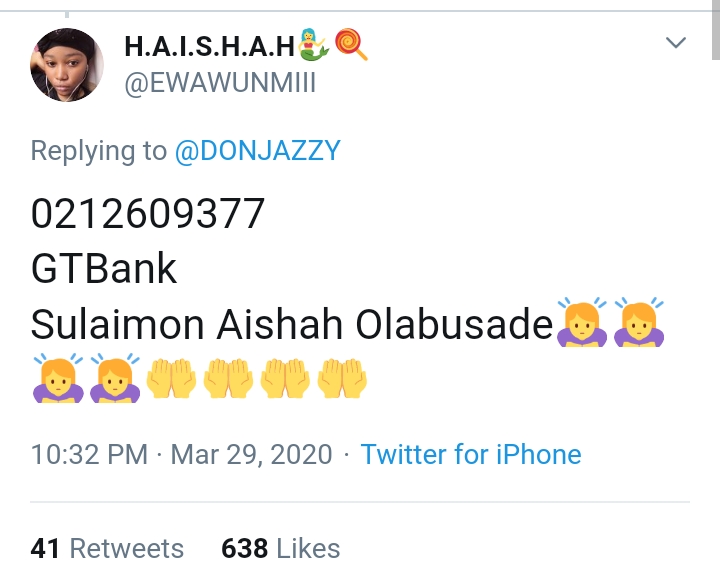Viewport: 720px width, 584px height.
Task: Click the mermaid emoji beside the name
Action: coord(314,44)
